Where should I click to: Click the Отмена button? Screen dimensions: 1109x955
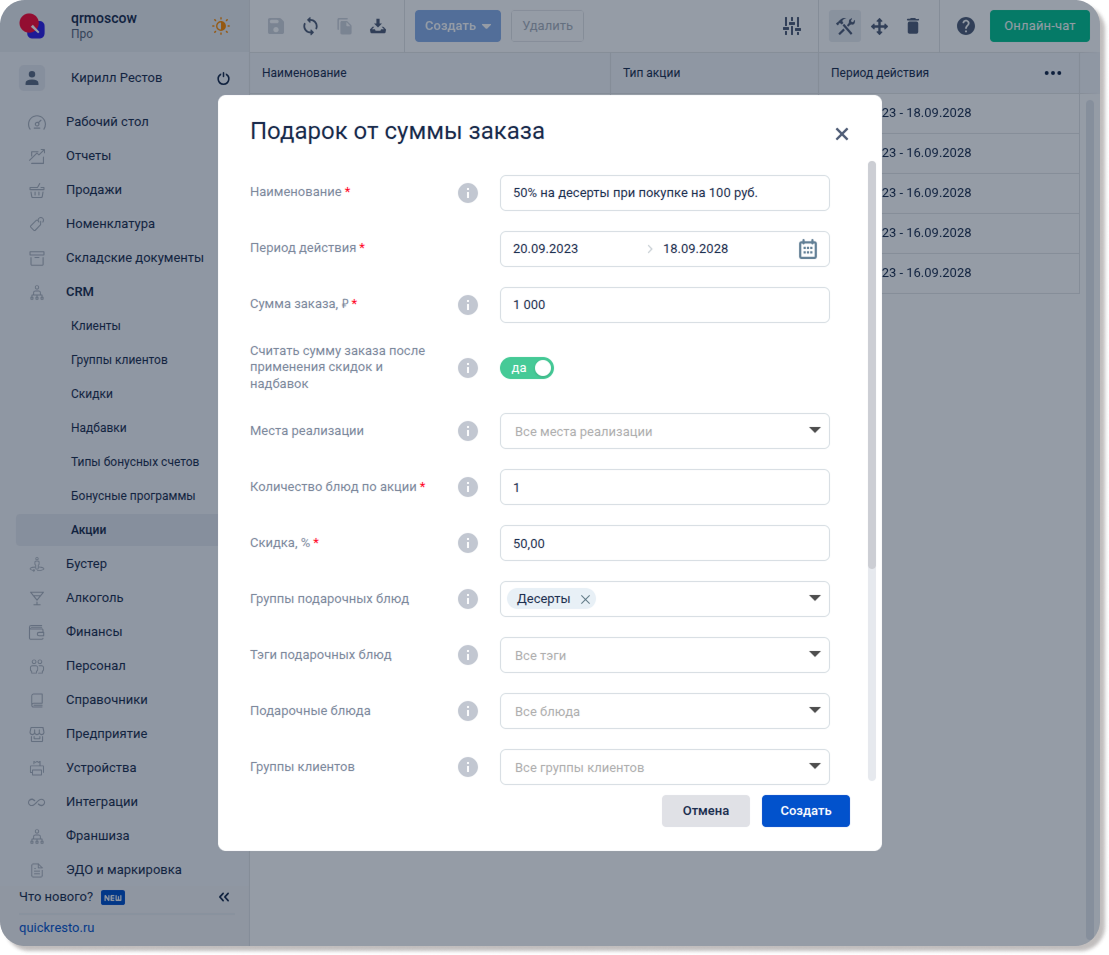click(x=705, y=811)
